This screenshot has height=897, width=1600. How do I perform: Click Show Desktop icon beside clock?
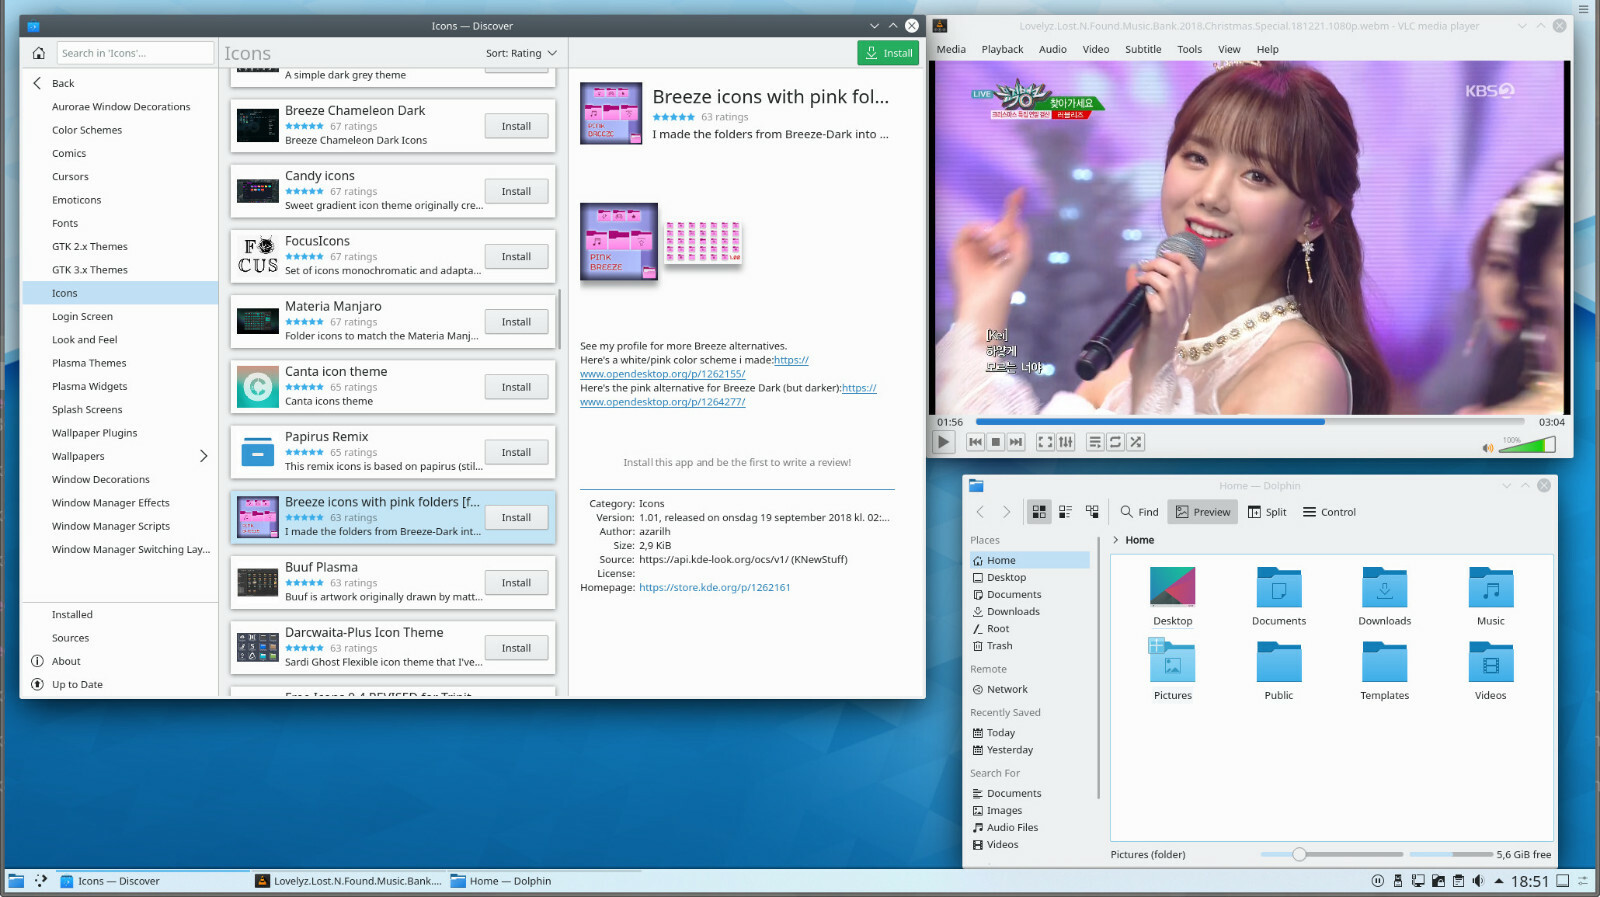tap(1562, 881)
